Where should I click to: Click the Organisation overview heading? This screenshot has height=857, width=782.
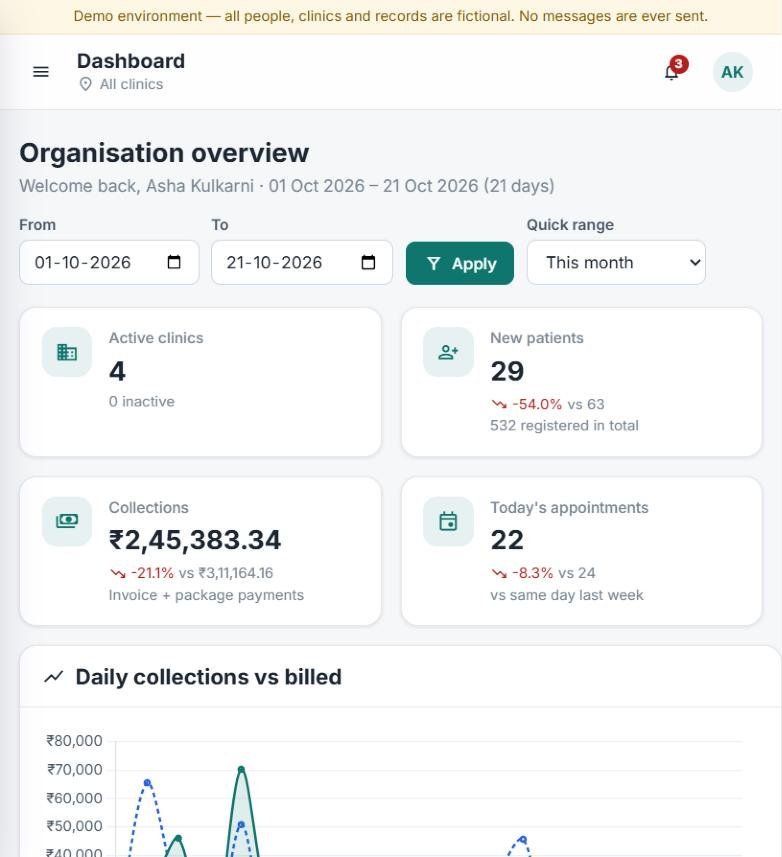click(164, 153)
